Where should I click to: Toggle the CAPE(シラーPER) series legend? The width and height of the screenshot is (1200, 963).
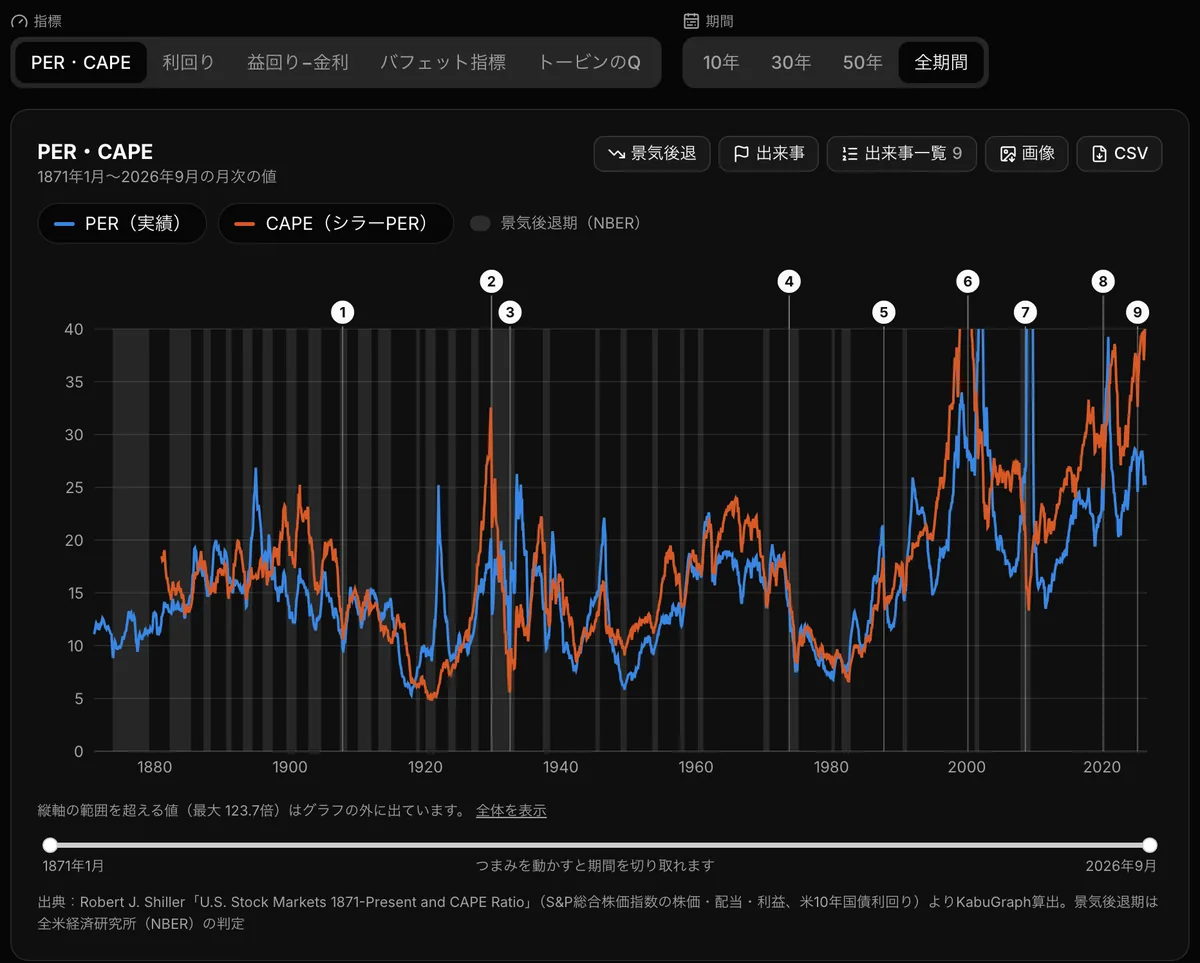click(336, 224)
